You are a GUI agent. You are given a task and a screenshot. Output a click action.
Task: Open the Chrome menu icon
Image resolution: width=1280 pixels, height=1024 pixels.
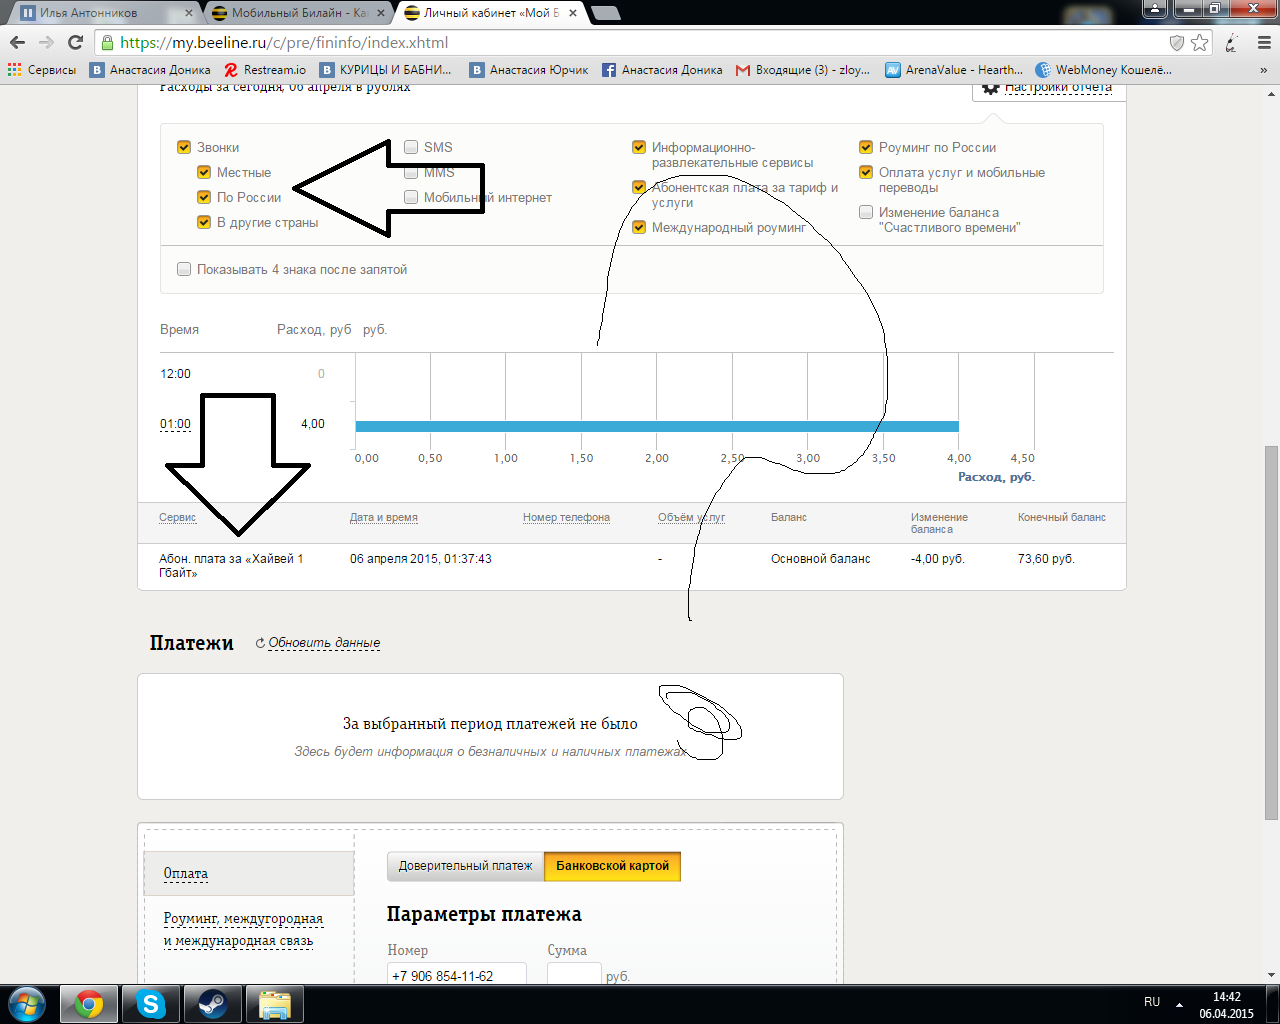pyautogui.click(x=1262, y=43)
